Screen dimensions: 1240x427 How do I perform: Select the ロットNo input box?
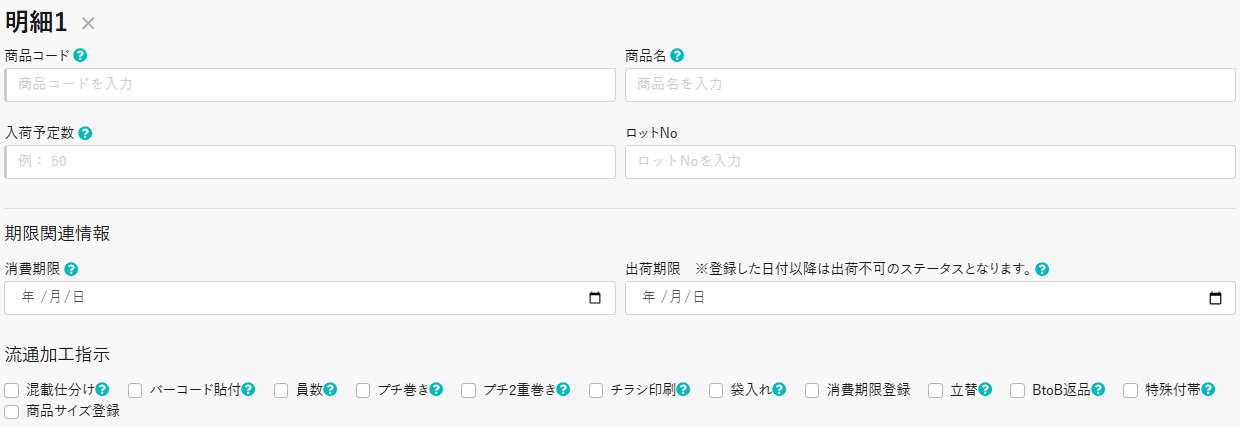pos(930,162)
